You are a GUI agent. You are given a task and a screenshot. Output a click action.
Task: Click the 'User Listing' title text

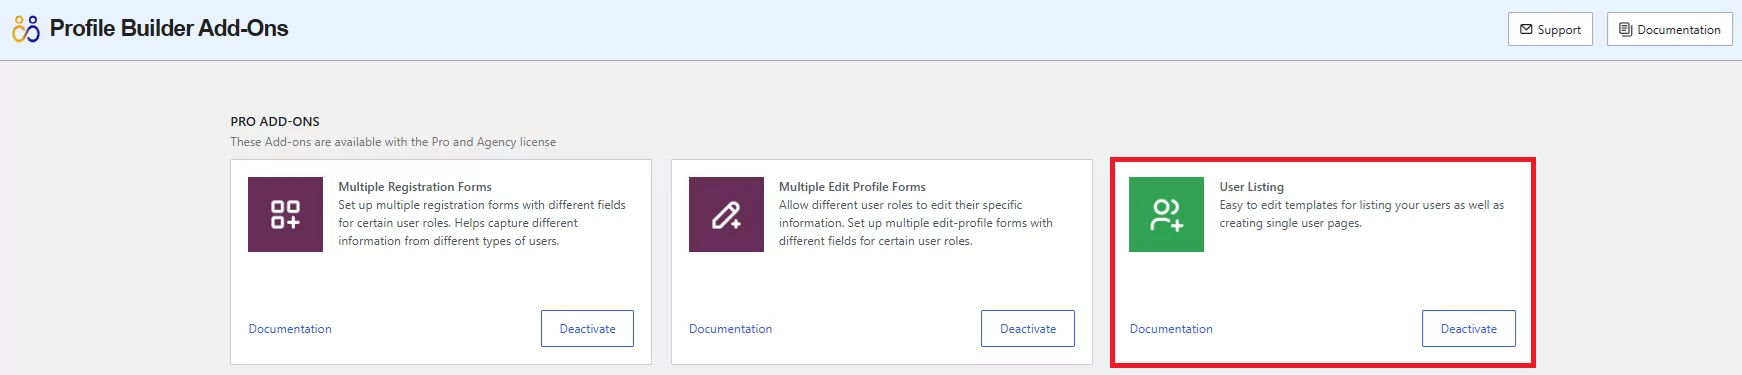click(x=1251, y=187)
